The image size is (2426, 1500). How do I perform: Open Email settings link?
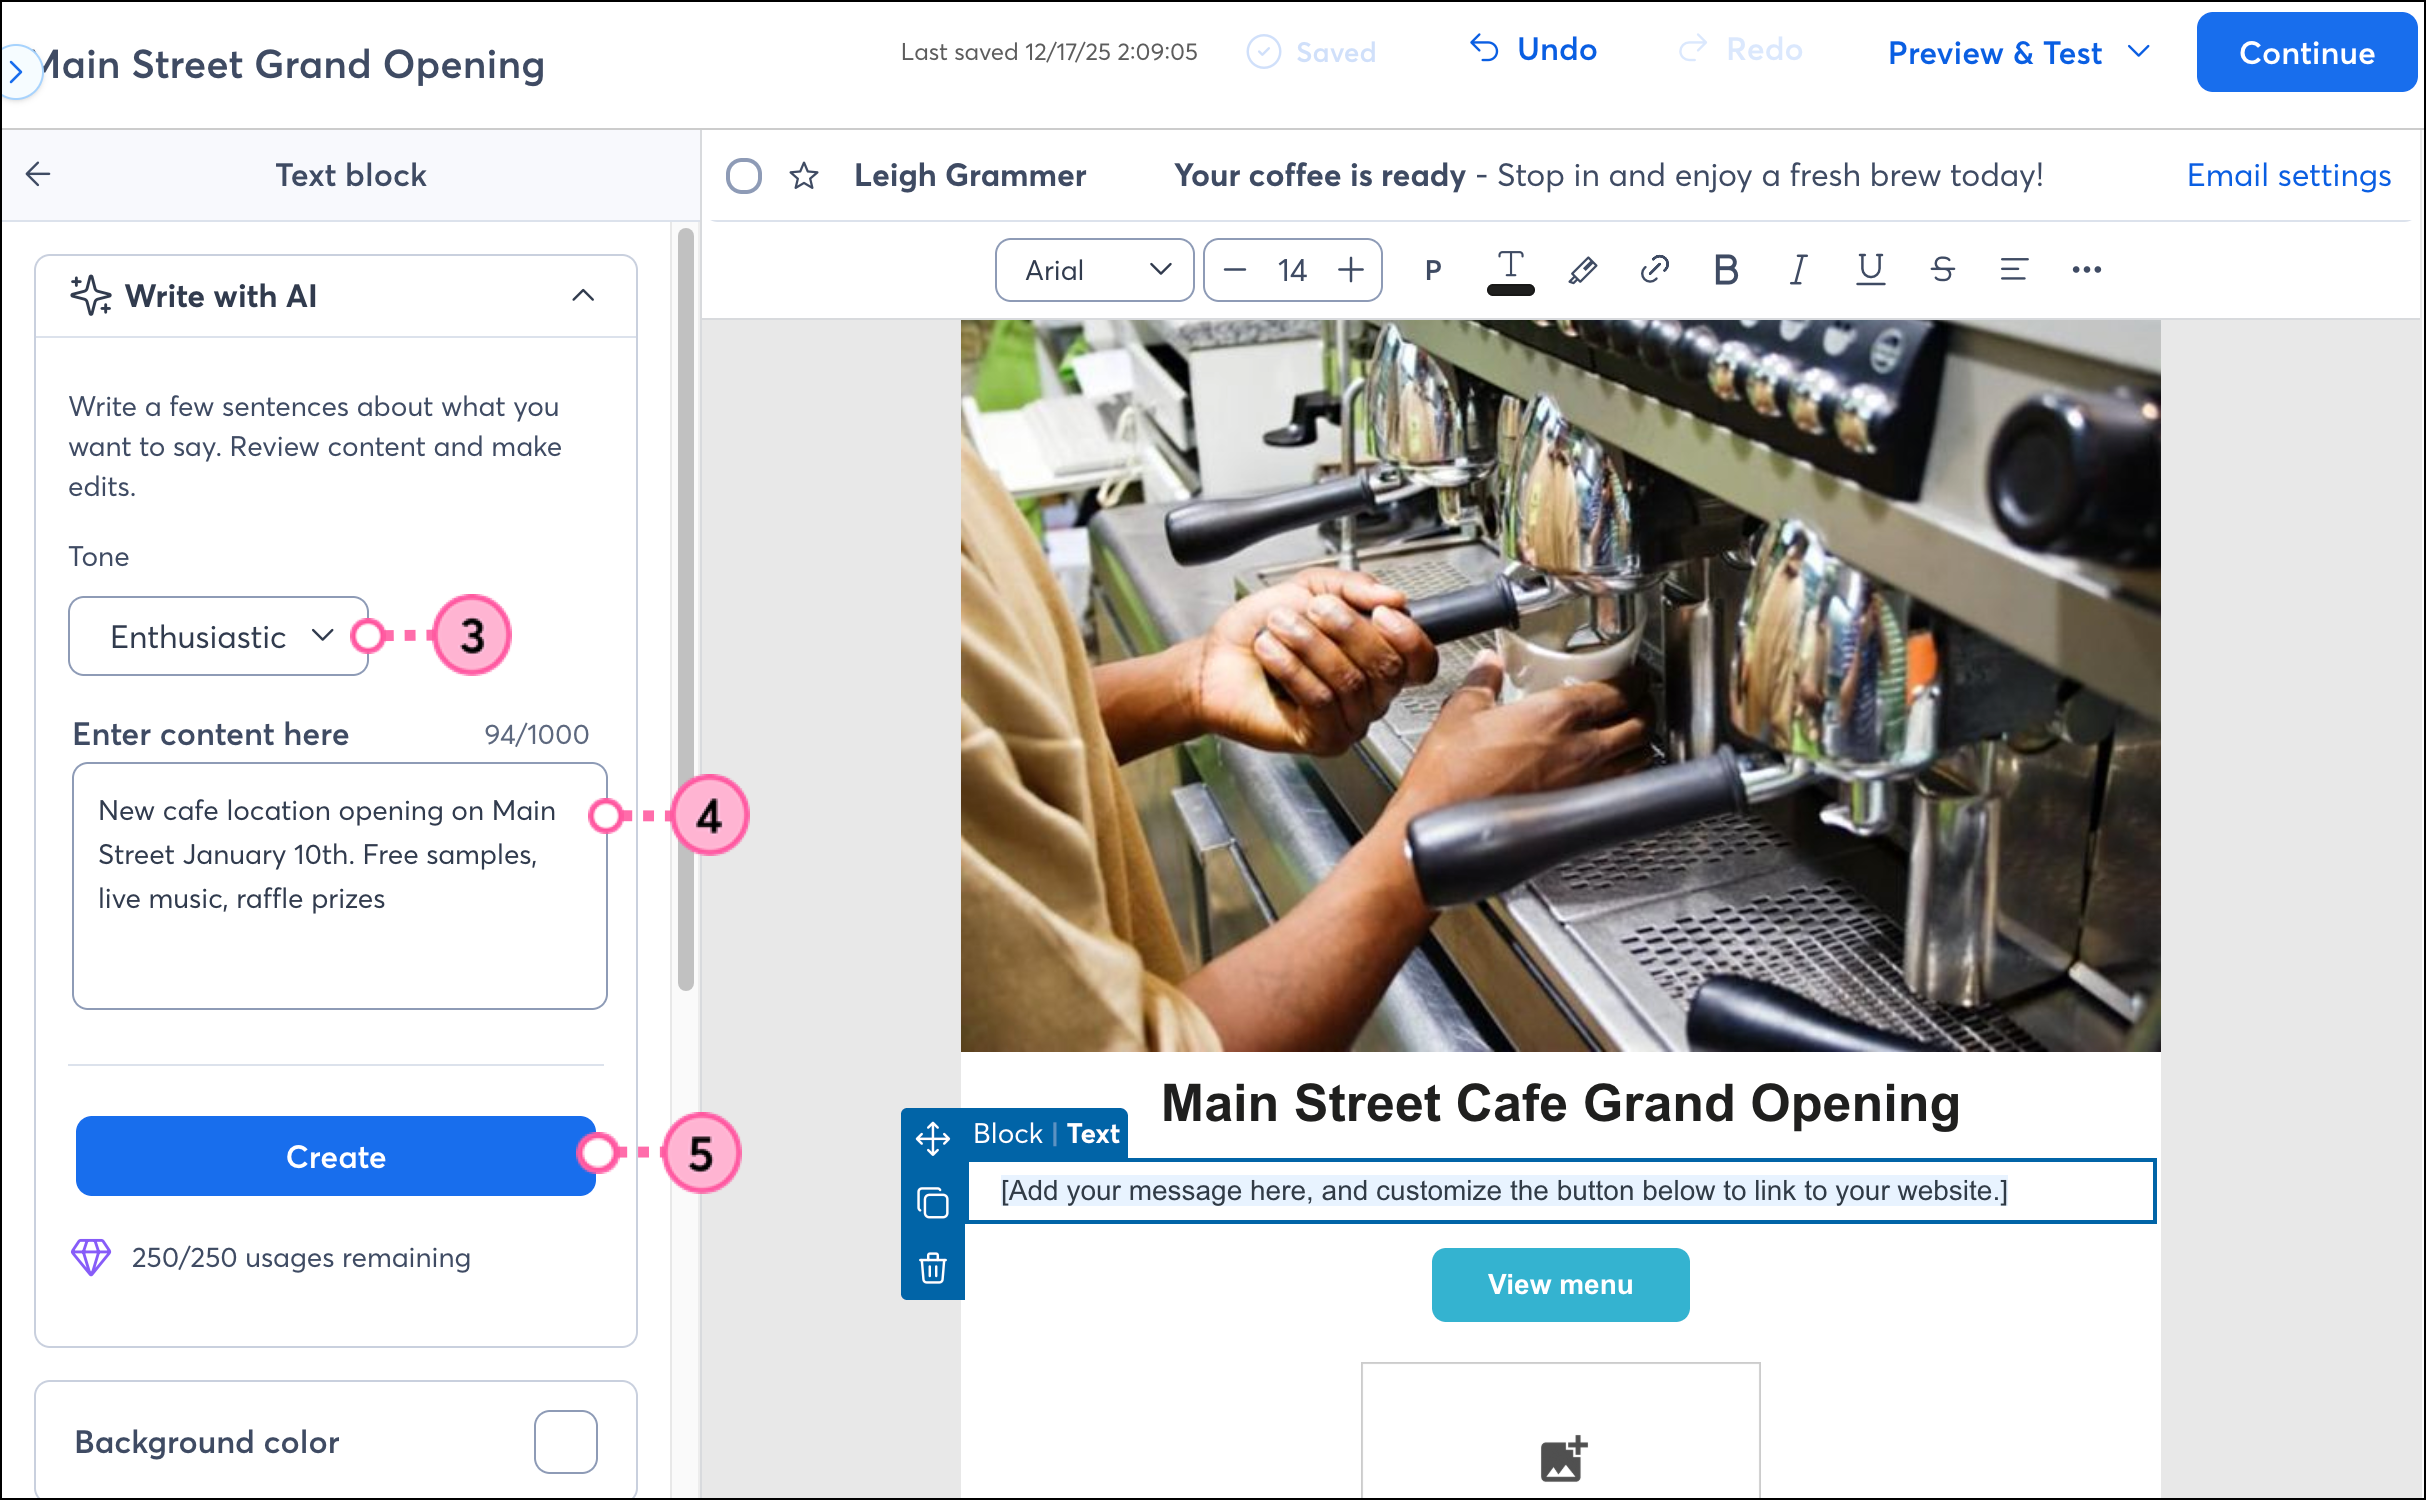pos(2288,176)
